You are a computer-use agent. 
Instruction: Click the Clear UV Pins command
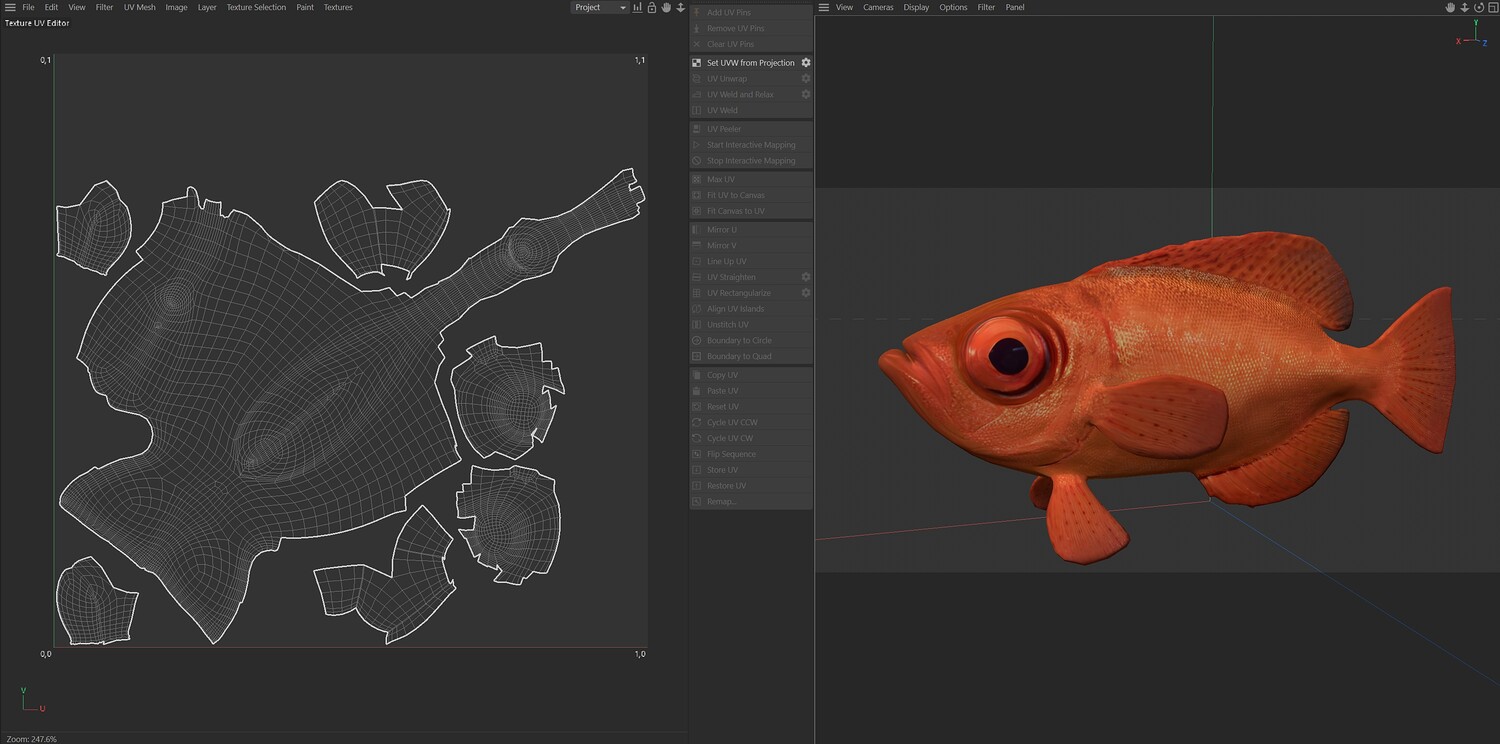[751, 44]
